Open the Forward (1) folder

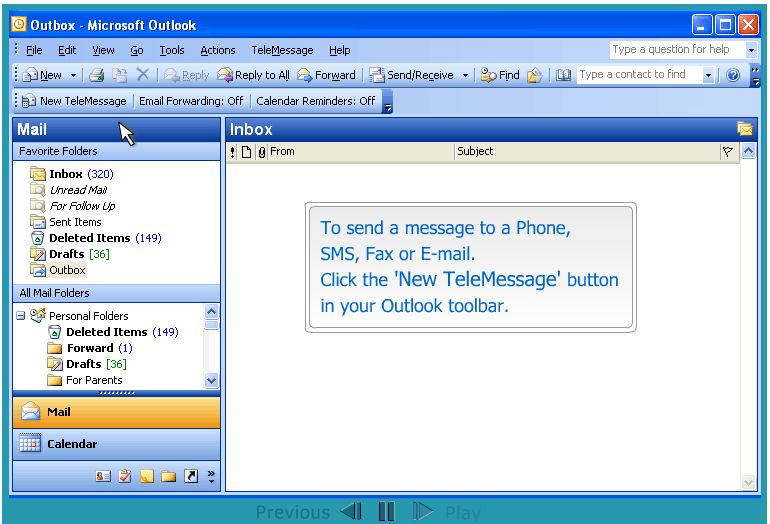tap(90, 348)
